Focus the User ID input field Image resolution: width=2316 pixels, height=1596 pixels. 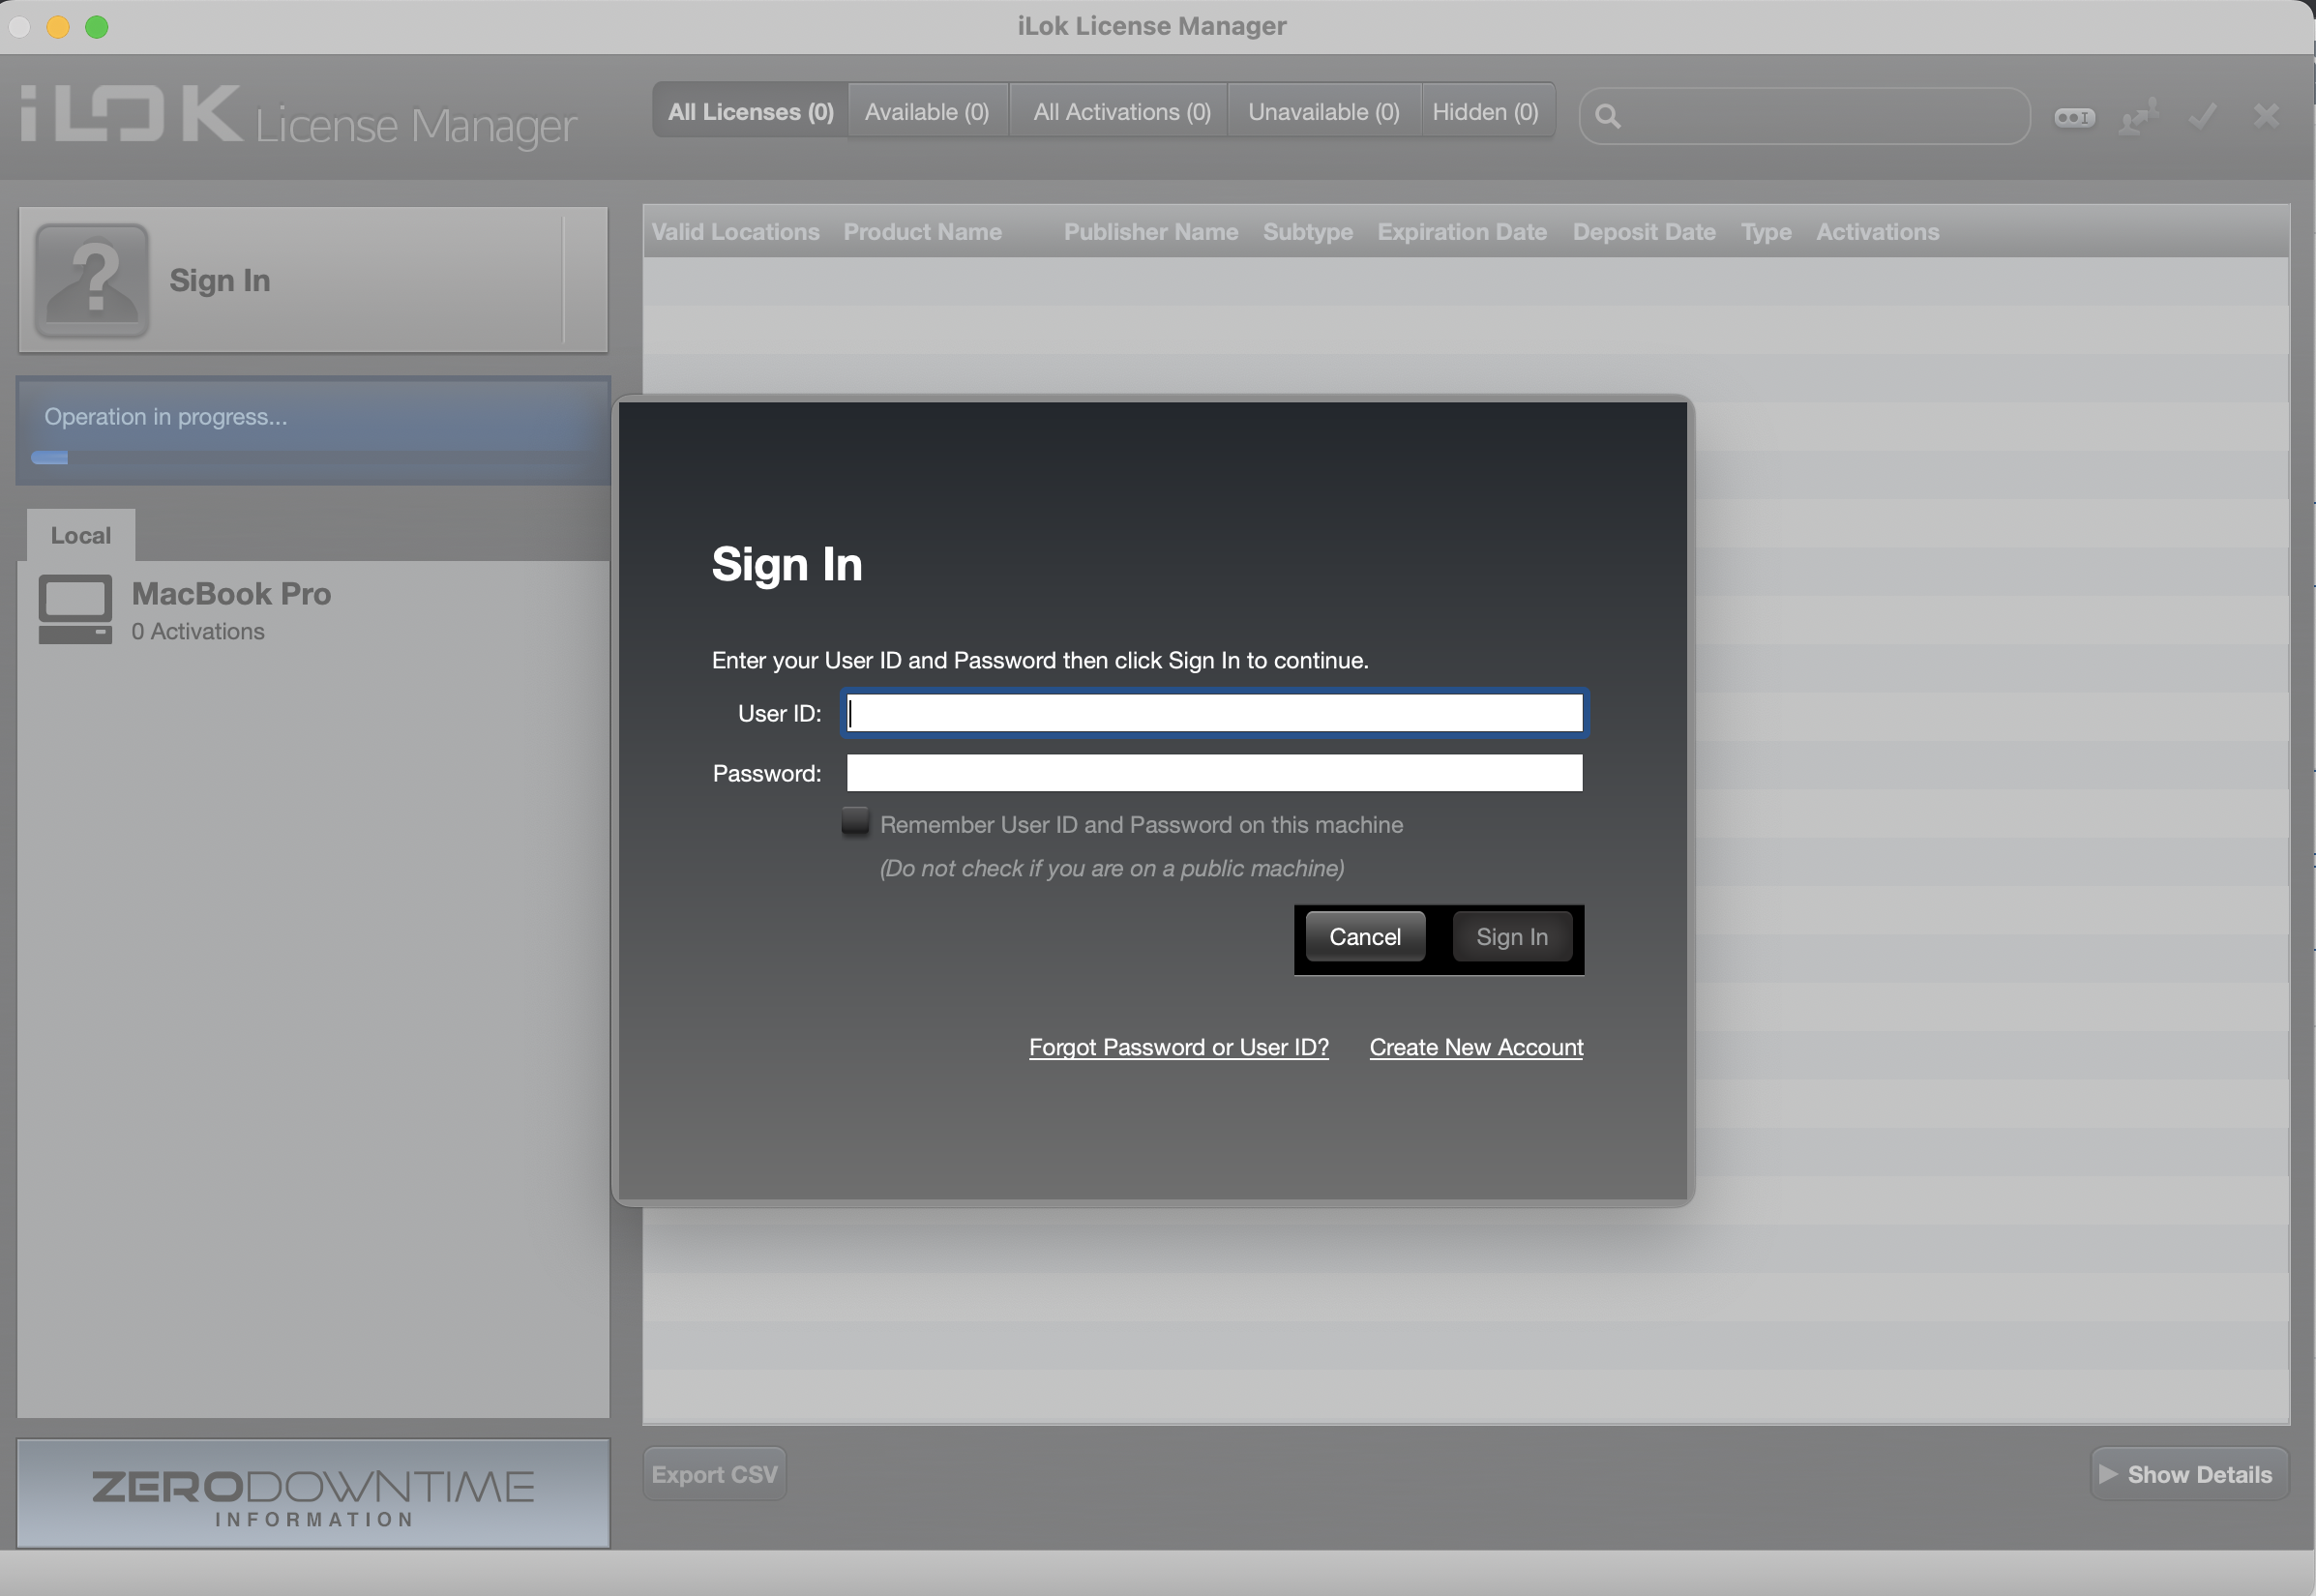click(x=1214, y=713)
